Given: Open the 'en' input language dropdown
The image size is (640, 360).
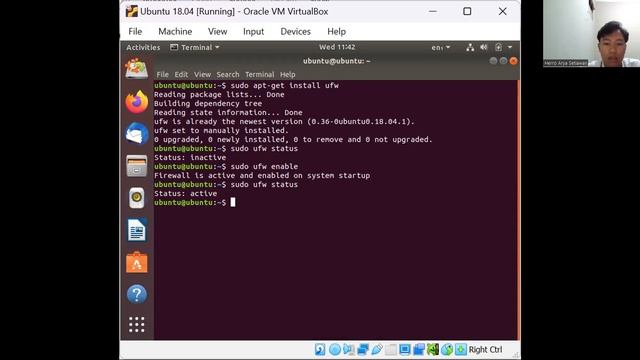Looking at the screenshot, I should point(441,47).
